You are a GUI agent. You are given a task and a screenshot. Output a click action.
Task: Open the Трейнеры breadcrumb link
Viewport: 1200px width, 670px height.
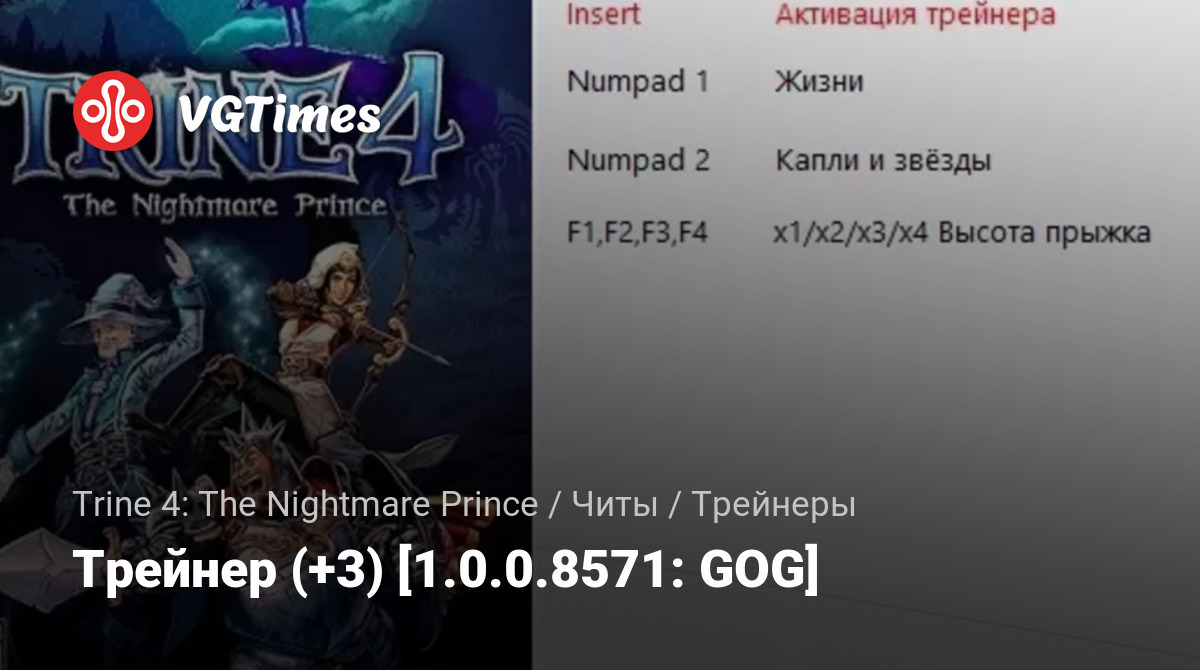773,506
